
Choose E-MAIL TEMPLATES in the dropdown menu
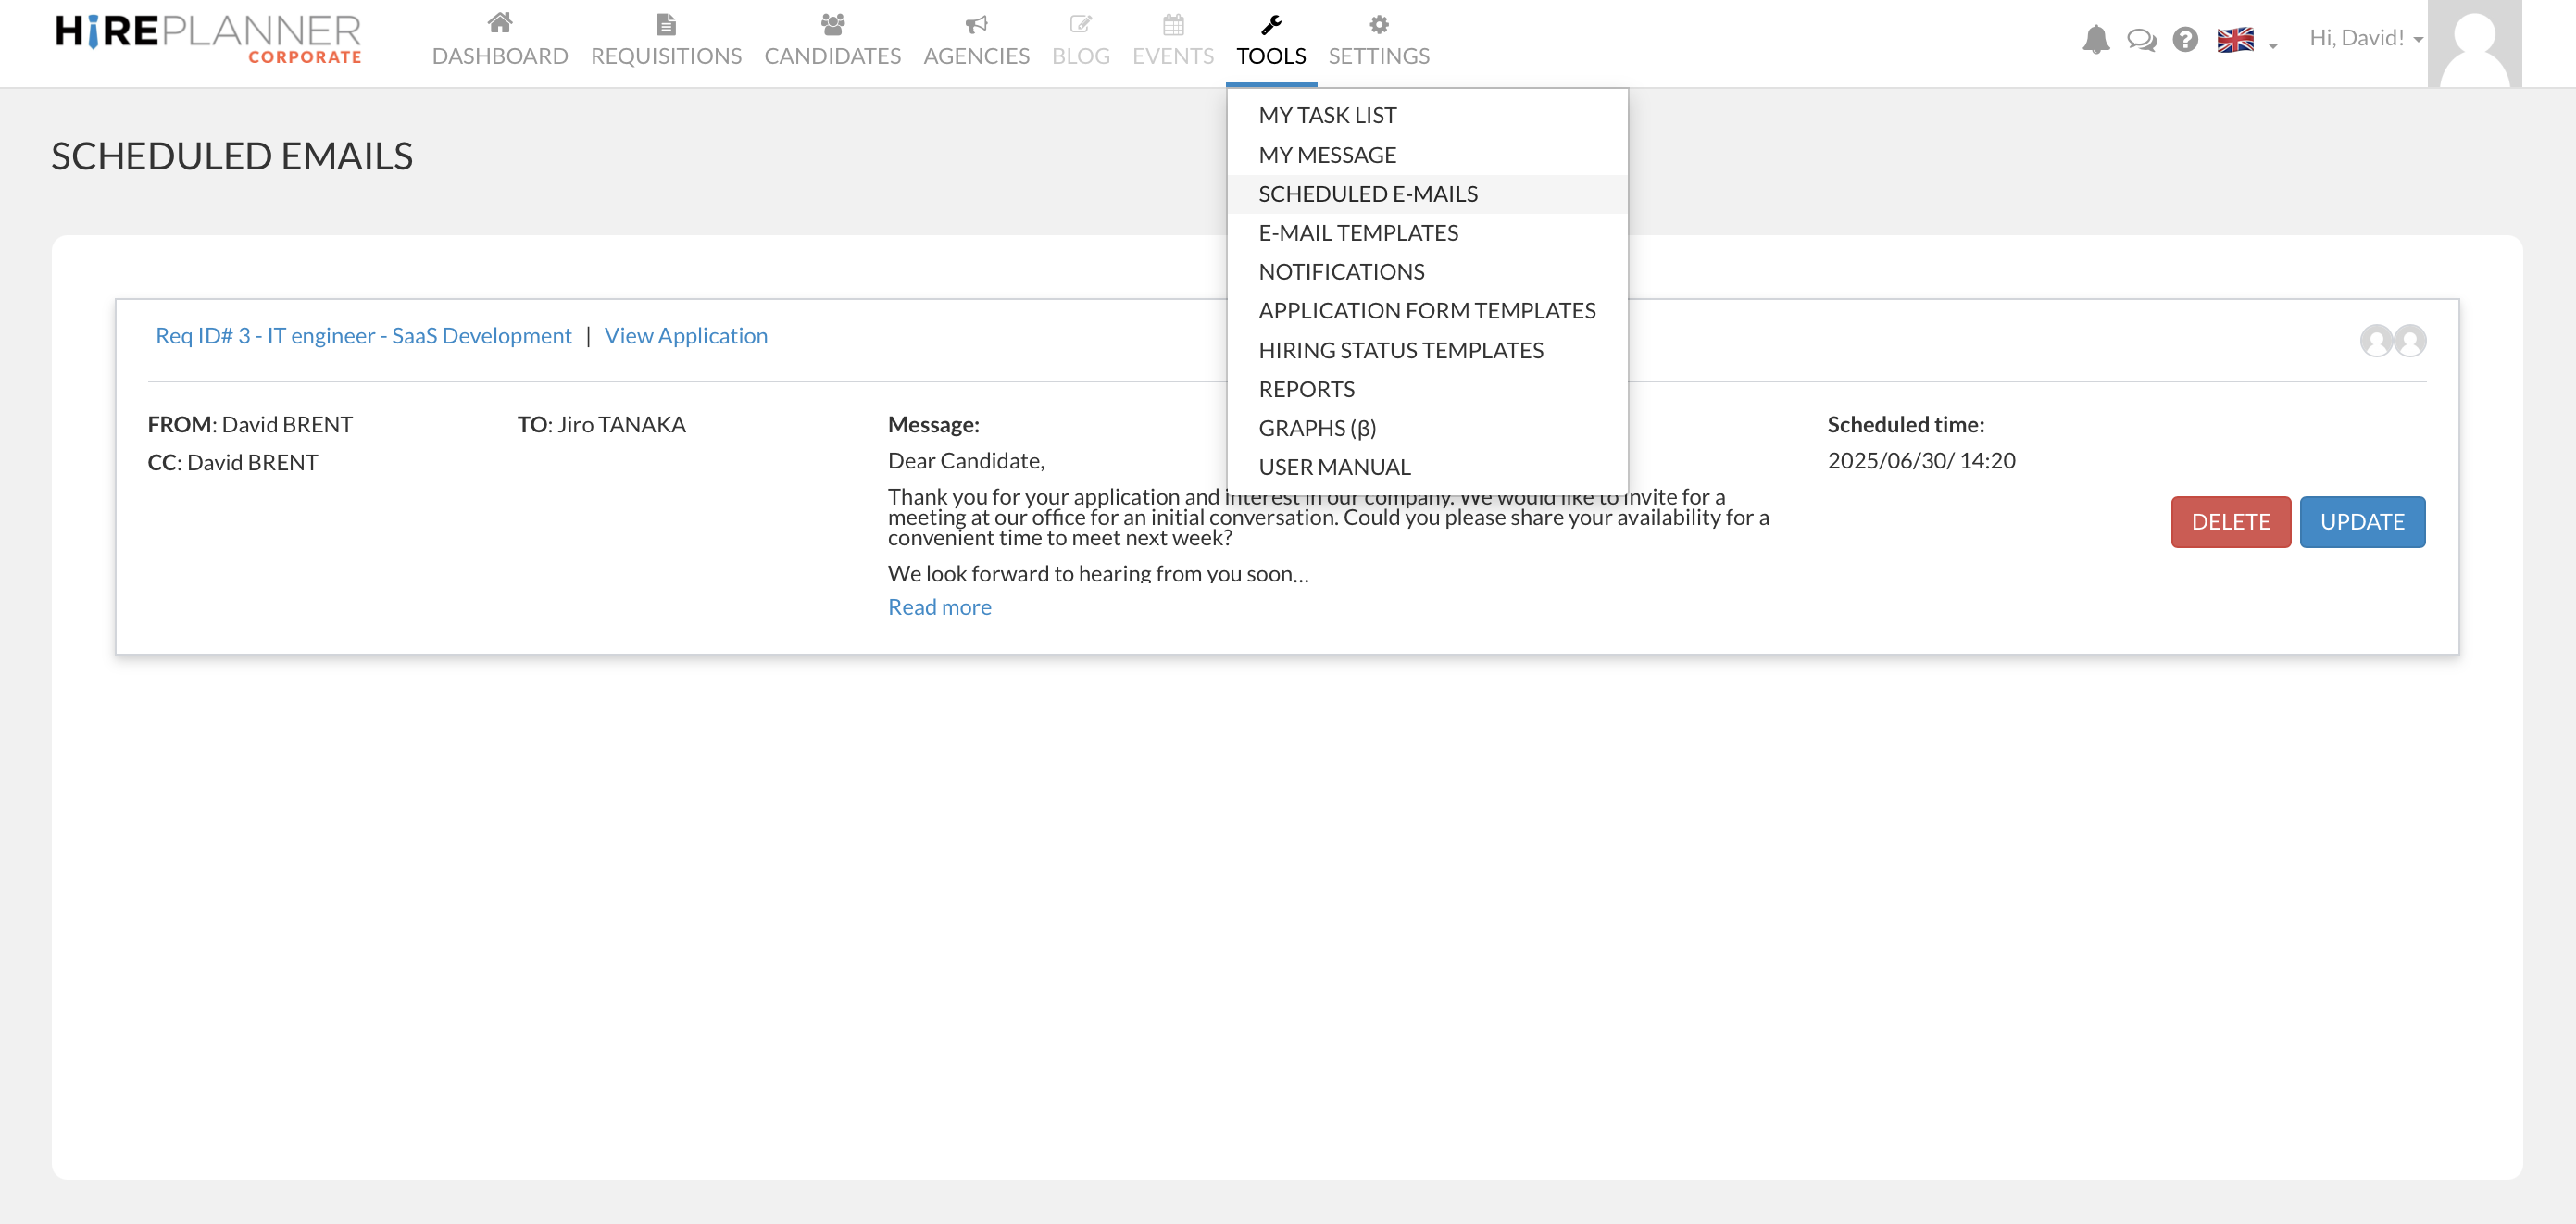pos(1358,232)
